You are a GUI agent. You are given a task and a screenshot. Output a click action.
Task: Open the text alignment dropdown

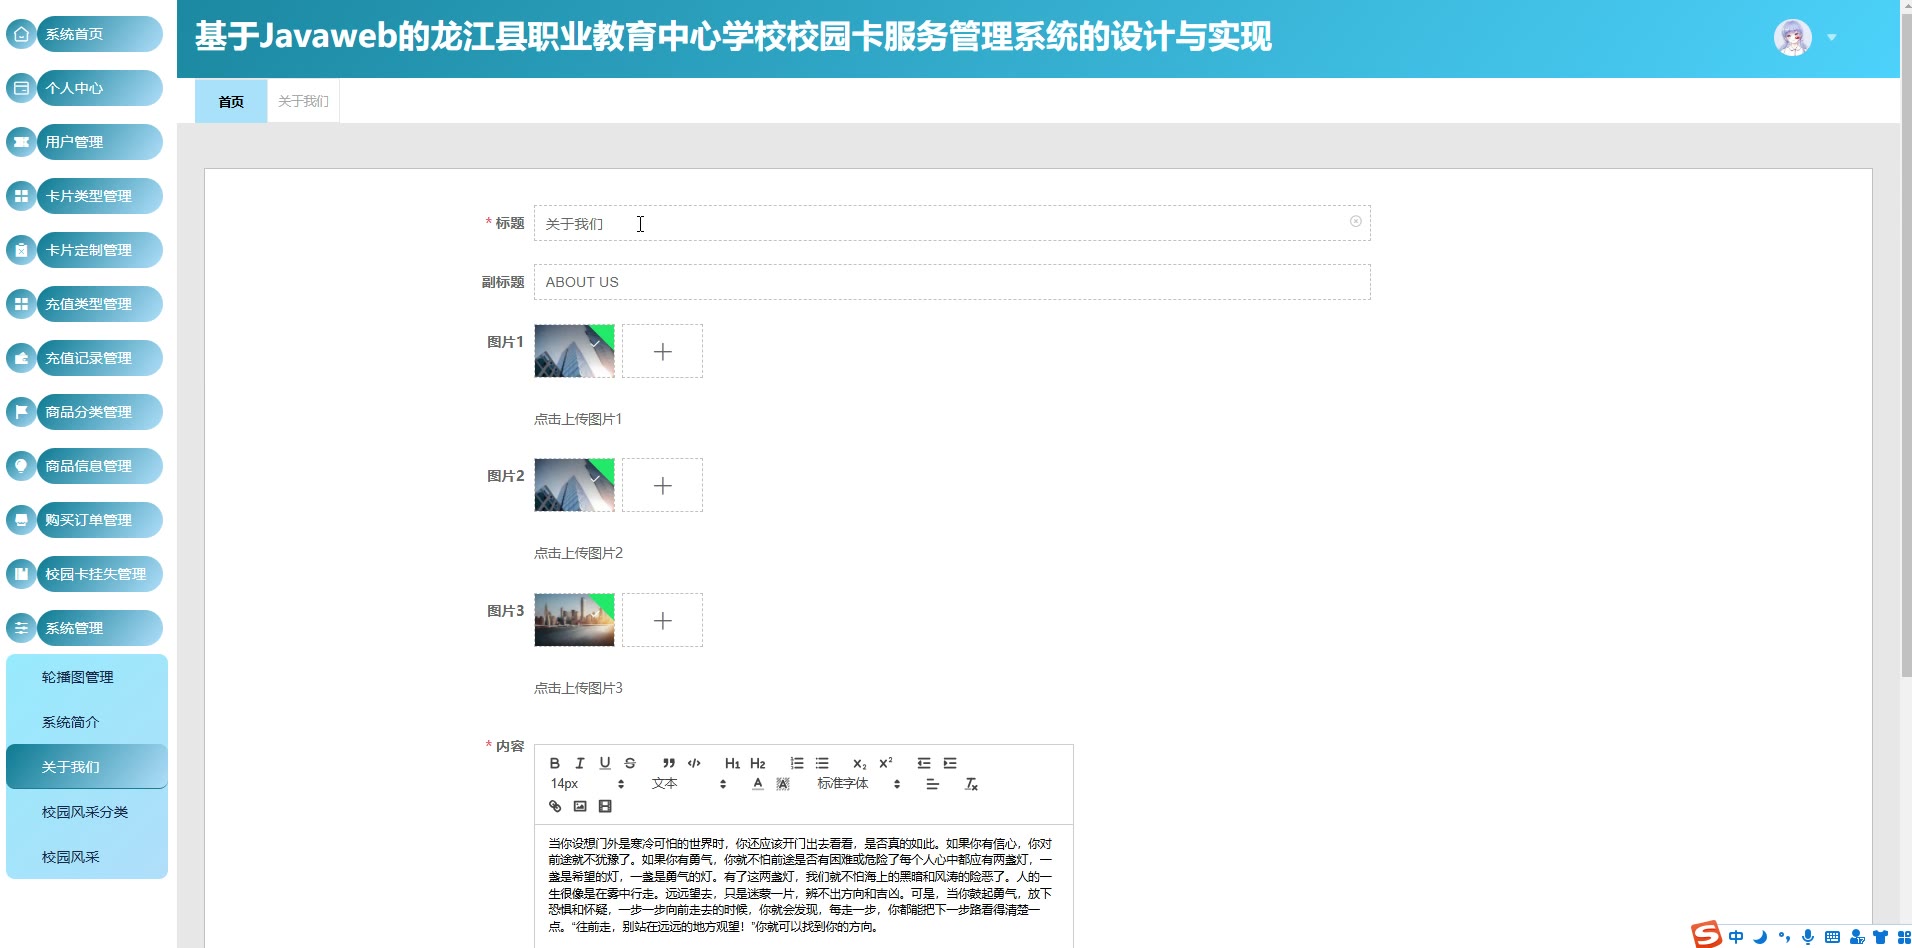[932, 784]
